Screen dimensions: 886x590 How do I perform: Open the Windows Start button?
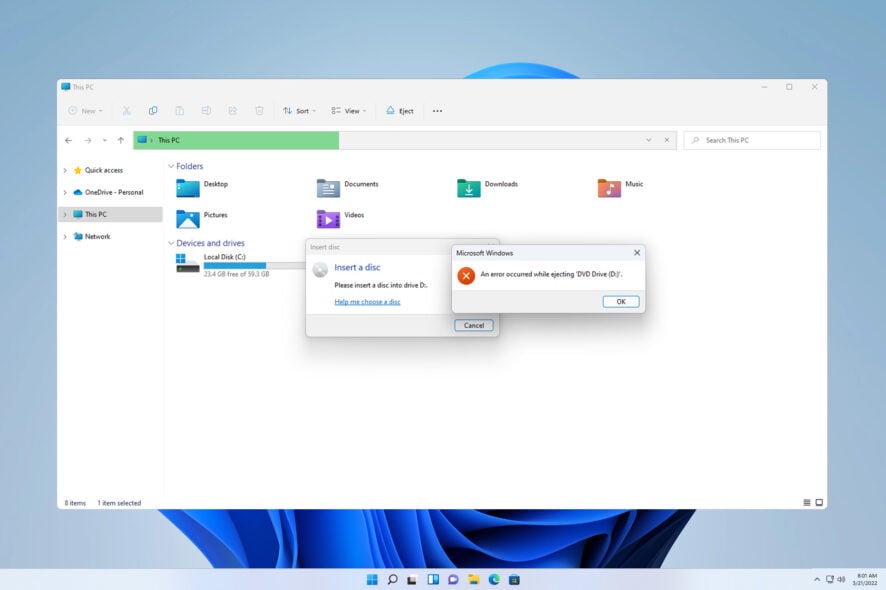372,579
